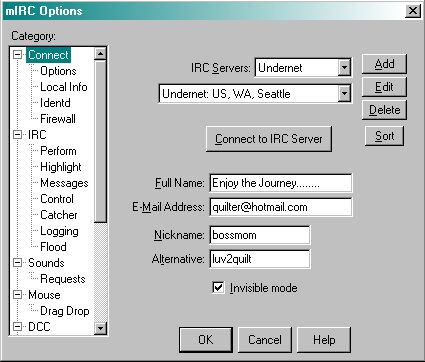Open the Logging settings
Viewport: 425px width, 362px height.
pyautogui.click(x=59, y=231)
